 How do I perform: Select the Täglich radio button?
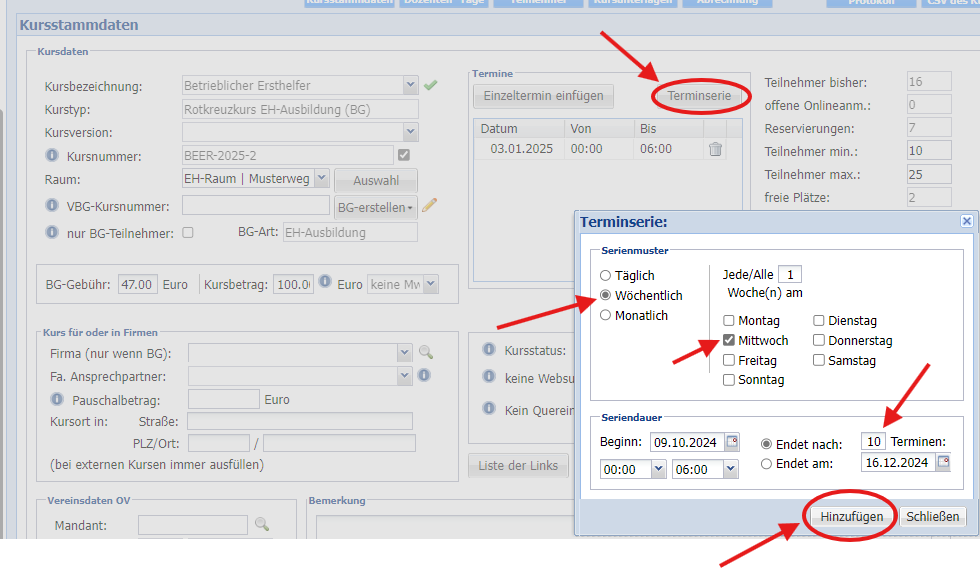(x=605, y=275)
